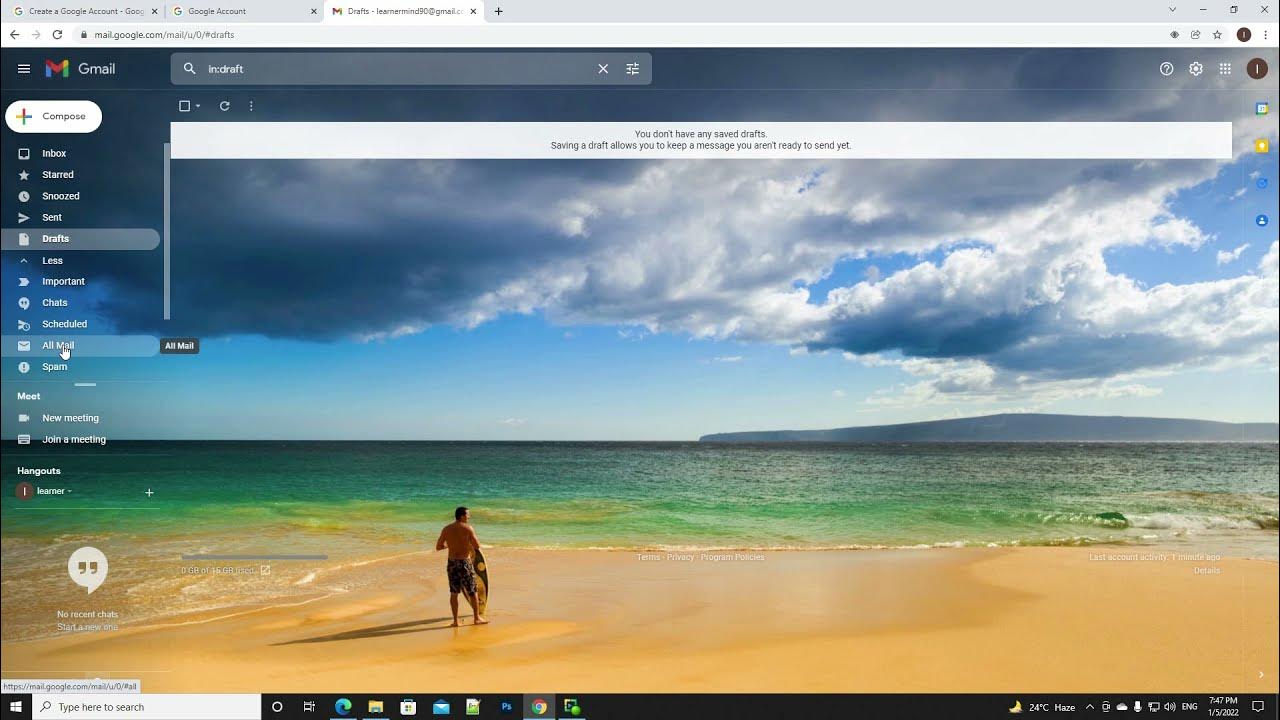The image size is (1280, 720).
Task: Open the Terms link
Action: tap(649, 557)
